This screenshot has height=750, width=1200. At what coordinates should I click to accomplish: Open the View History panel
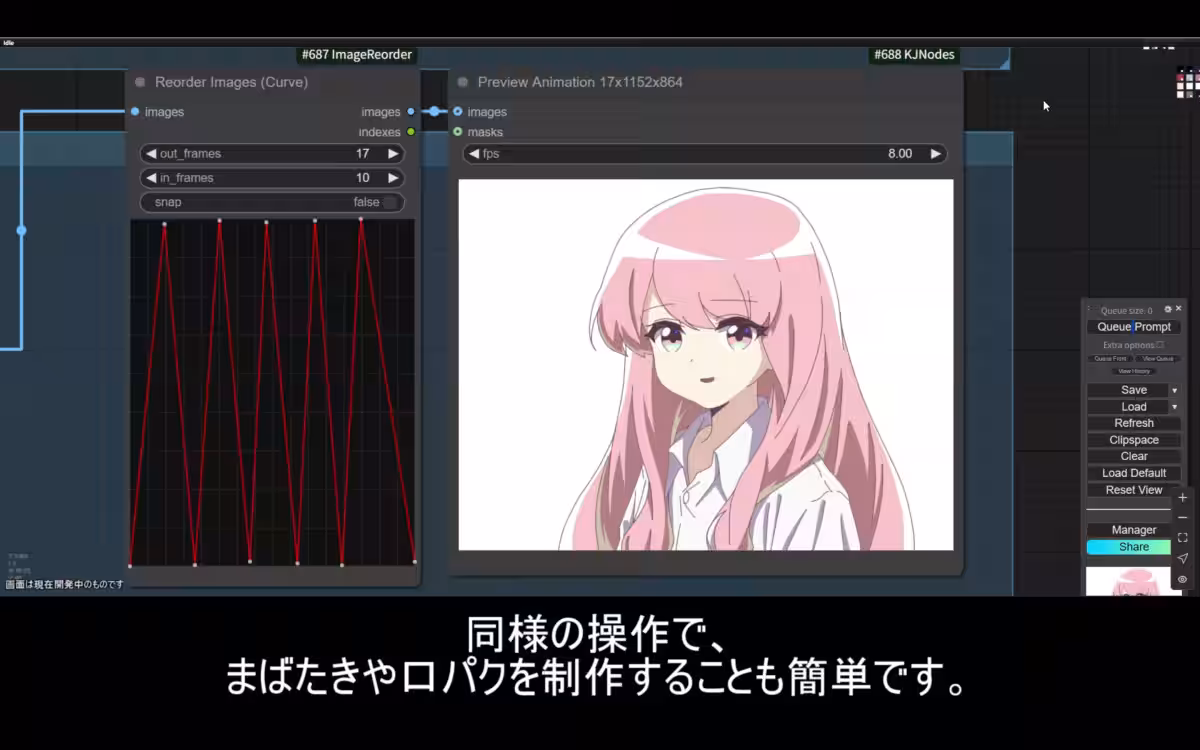coord(1132,371)
